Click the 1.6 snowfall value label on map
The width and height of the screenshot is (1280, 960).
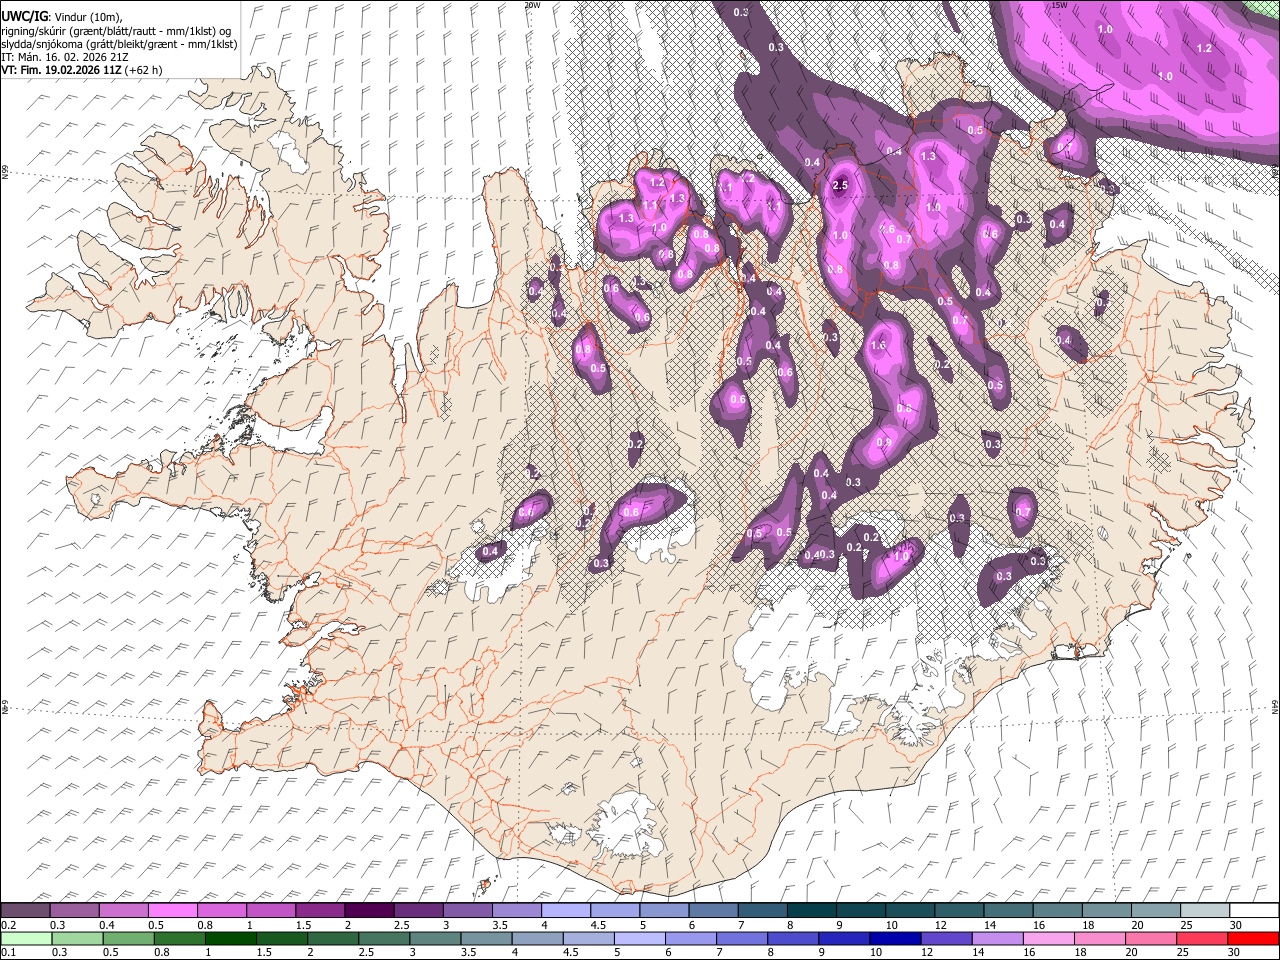[x=879, y=345]
